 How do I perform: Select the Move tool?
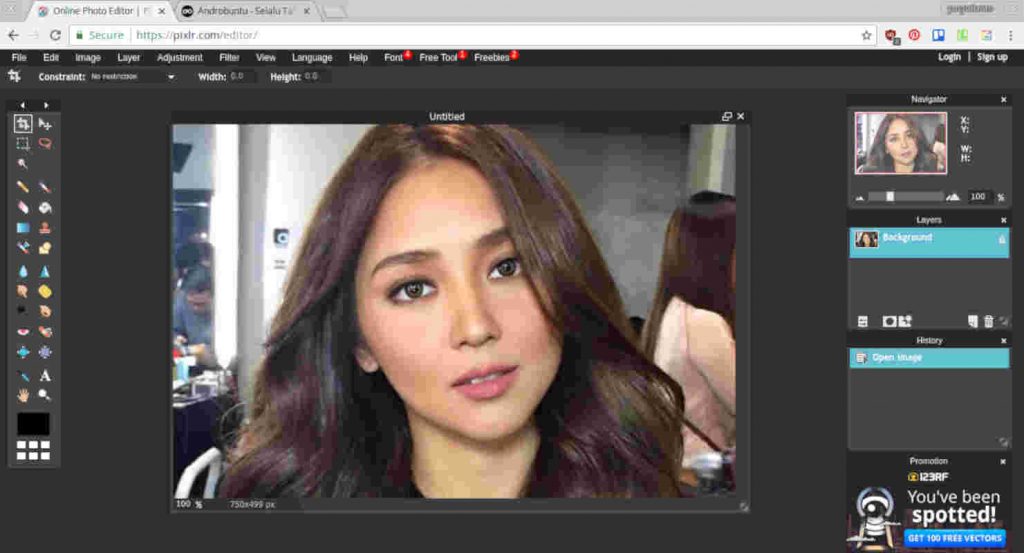(45, 124)
